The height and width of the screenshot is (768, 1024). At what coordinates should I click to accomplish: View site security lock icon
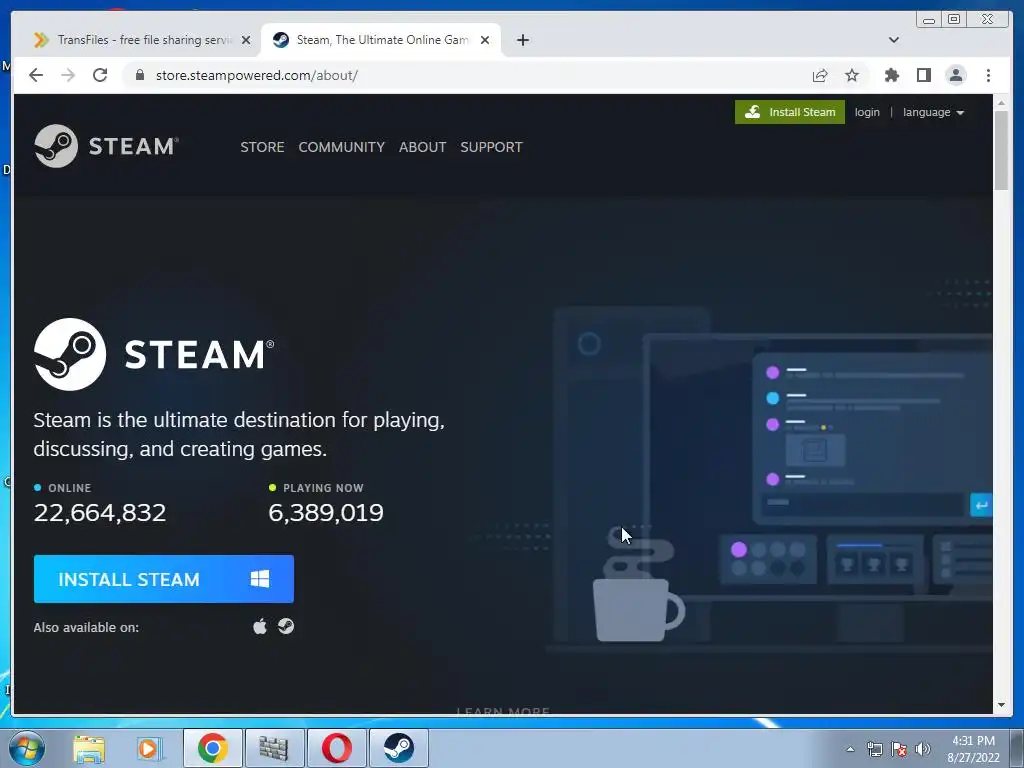pyautogui.click(x=139, y=75)
